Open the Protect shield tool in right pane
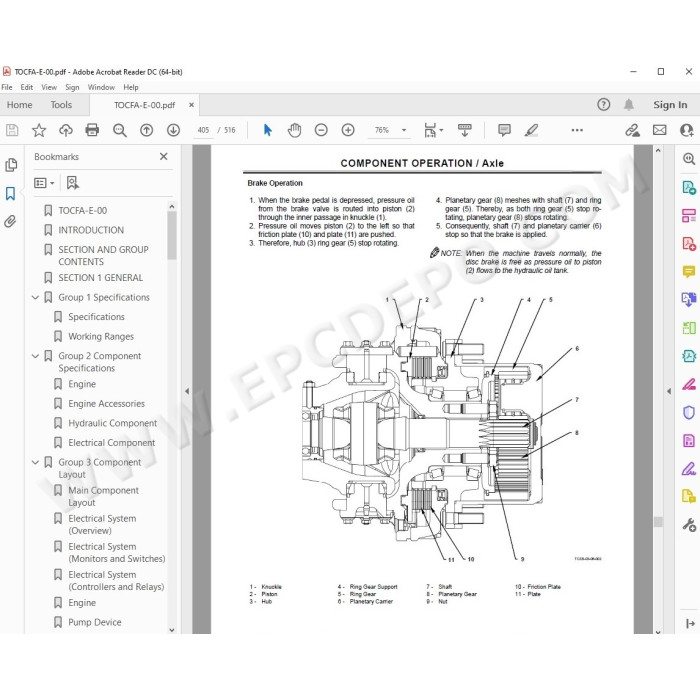 689,412
